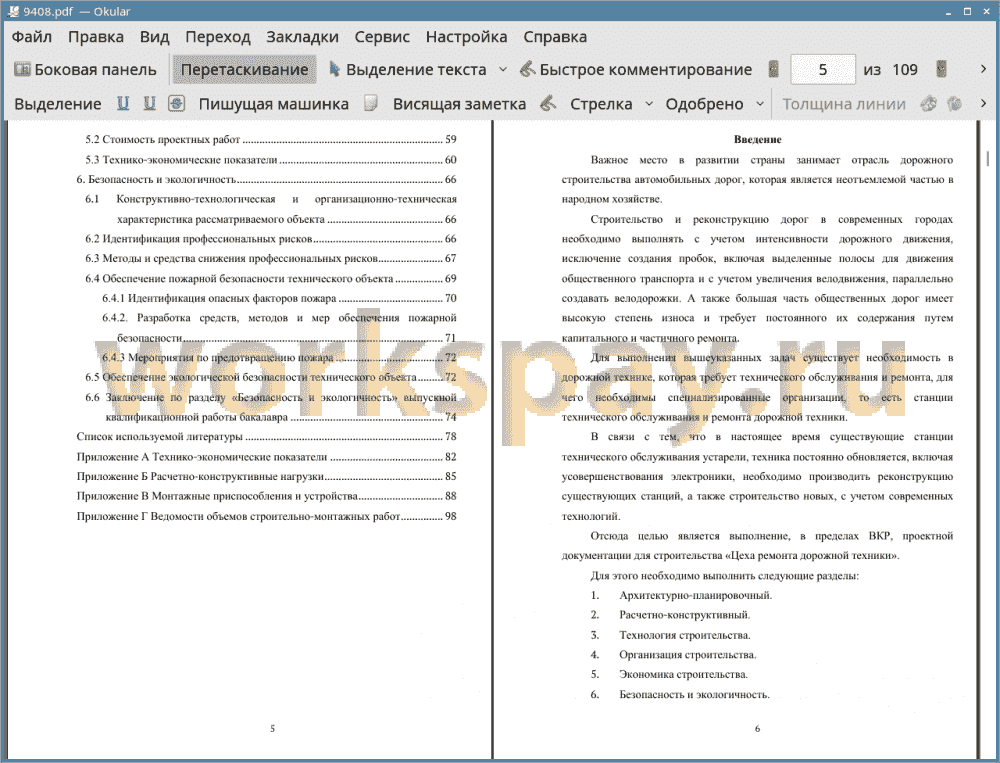
Task: Open the Закладки menu
Action: [x=302, y=37]
